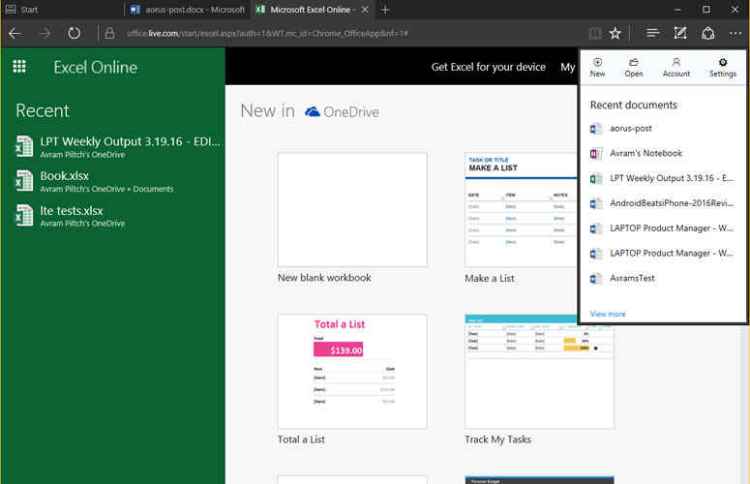This screenshot has width=750, height=484.
Task: Add page to favorites star
Action: 615,33
